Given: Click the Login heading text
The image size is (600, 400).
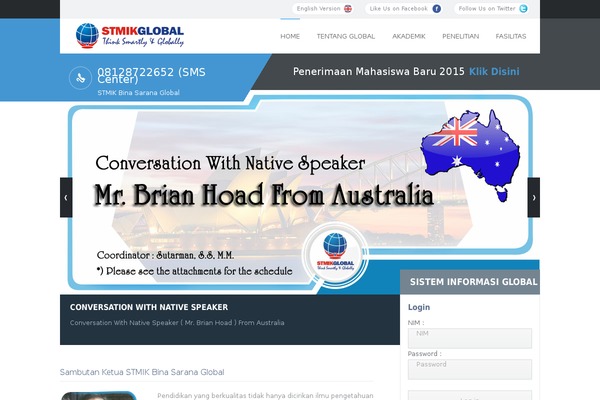Looking at the screenshot, I should click(x=419, y=307).
